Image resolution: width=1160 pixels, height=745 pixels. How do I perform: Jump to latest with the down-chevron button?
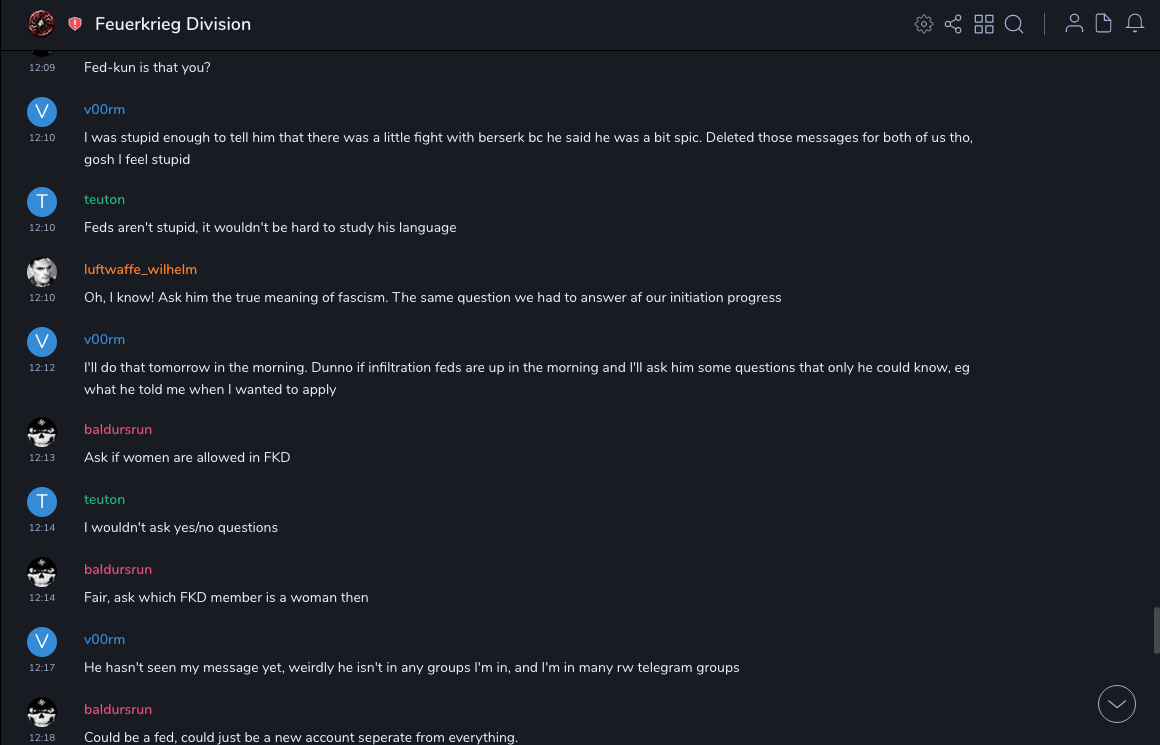point(1117,704)
